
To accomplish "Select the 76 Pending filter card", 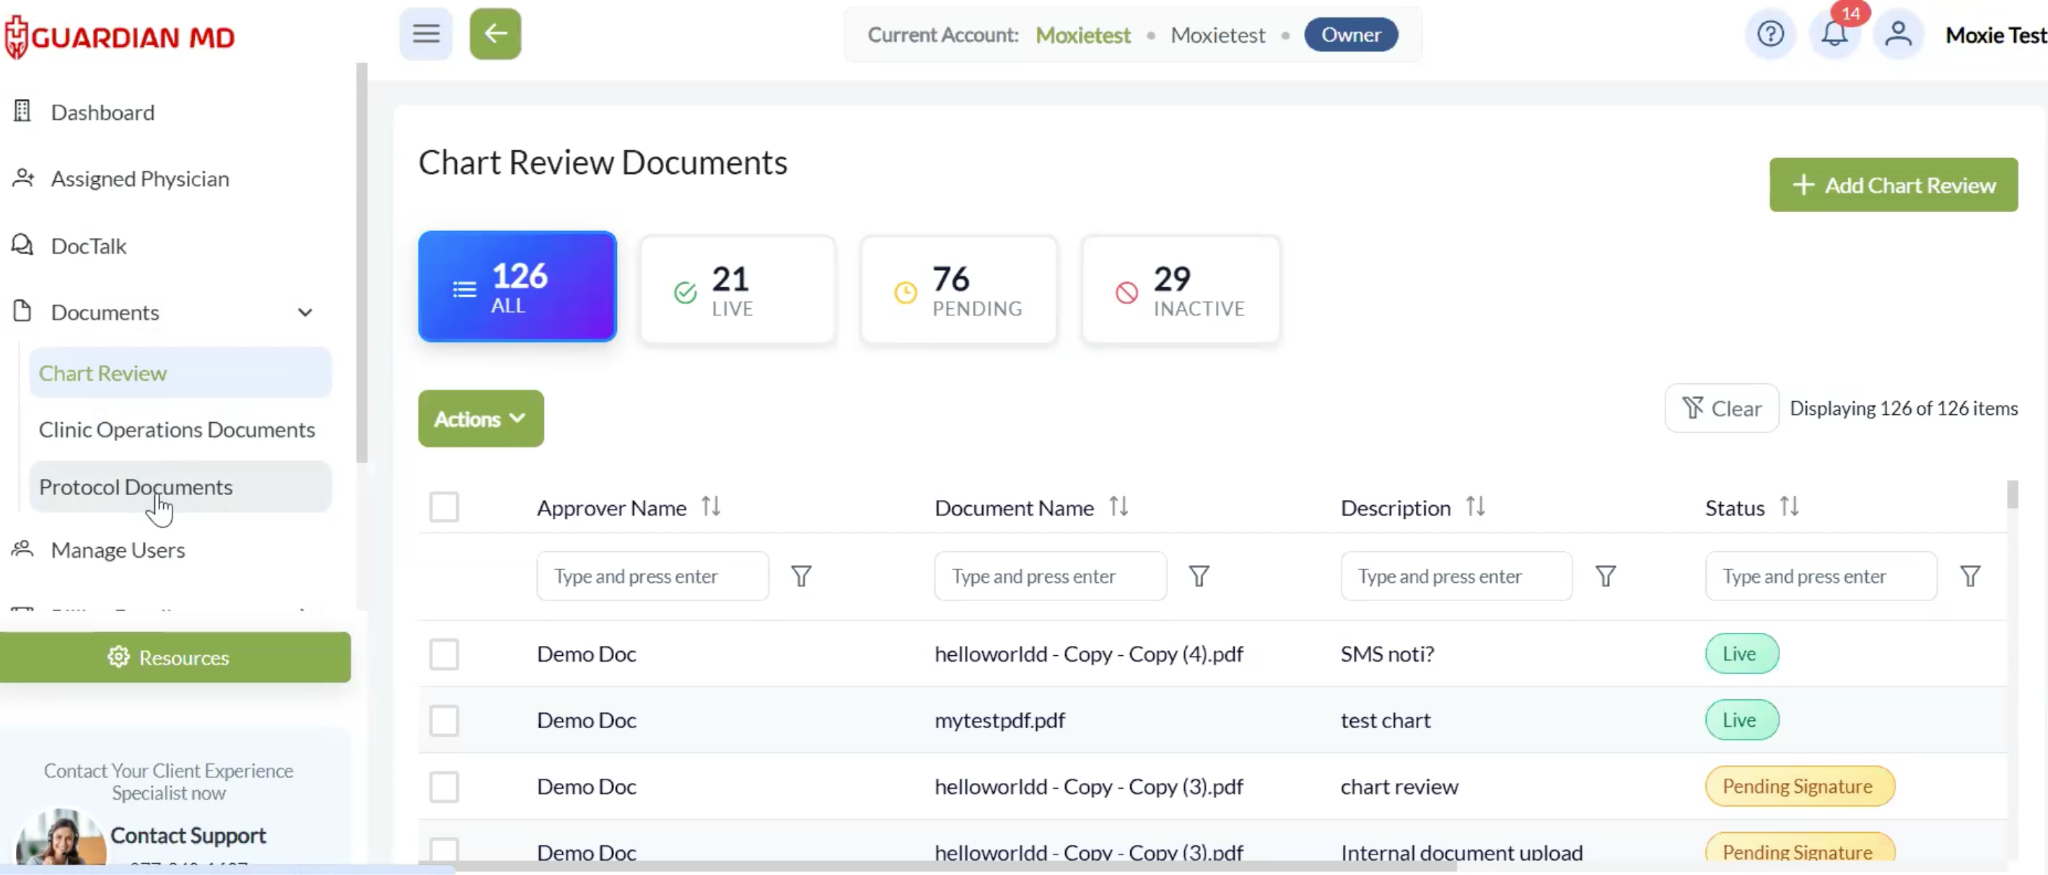I will coord(958,290).
